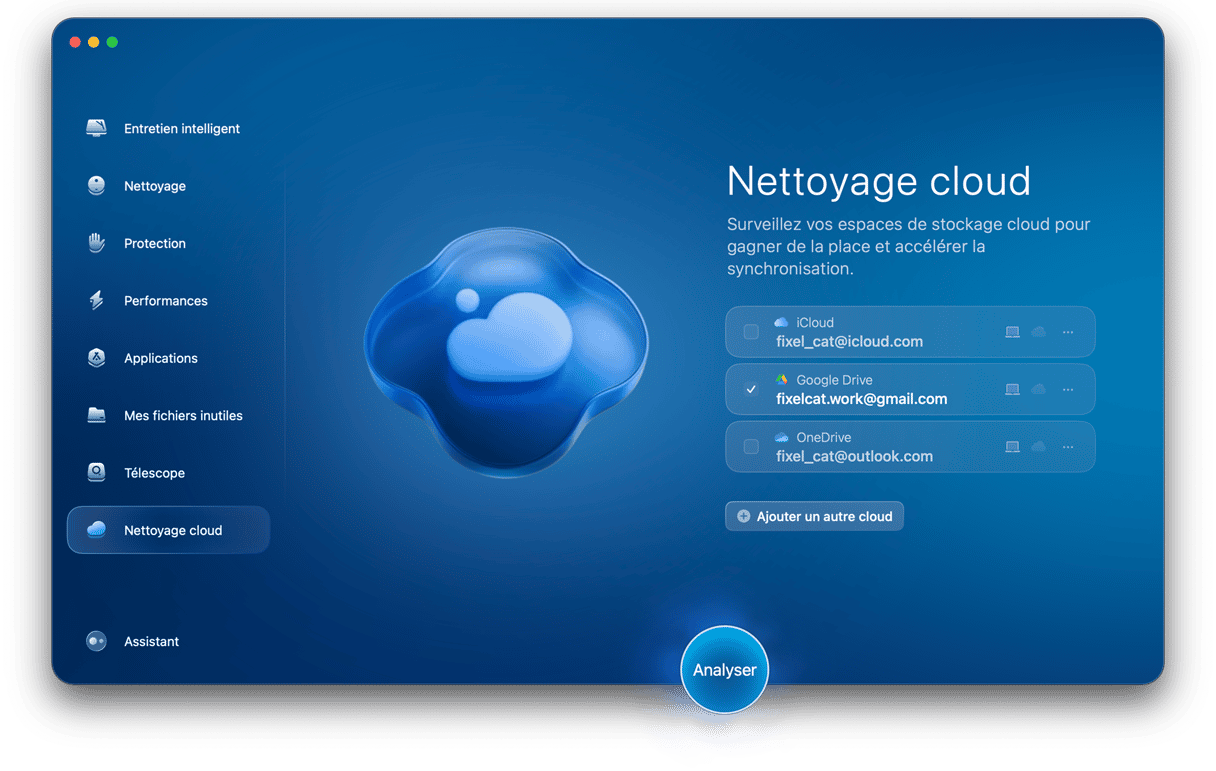Enable the iCloud account checkbox
Viewport: 1216px width, 771px height.
pyautogui.click(x=751, y=332)
